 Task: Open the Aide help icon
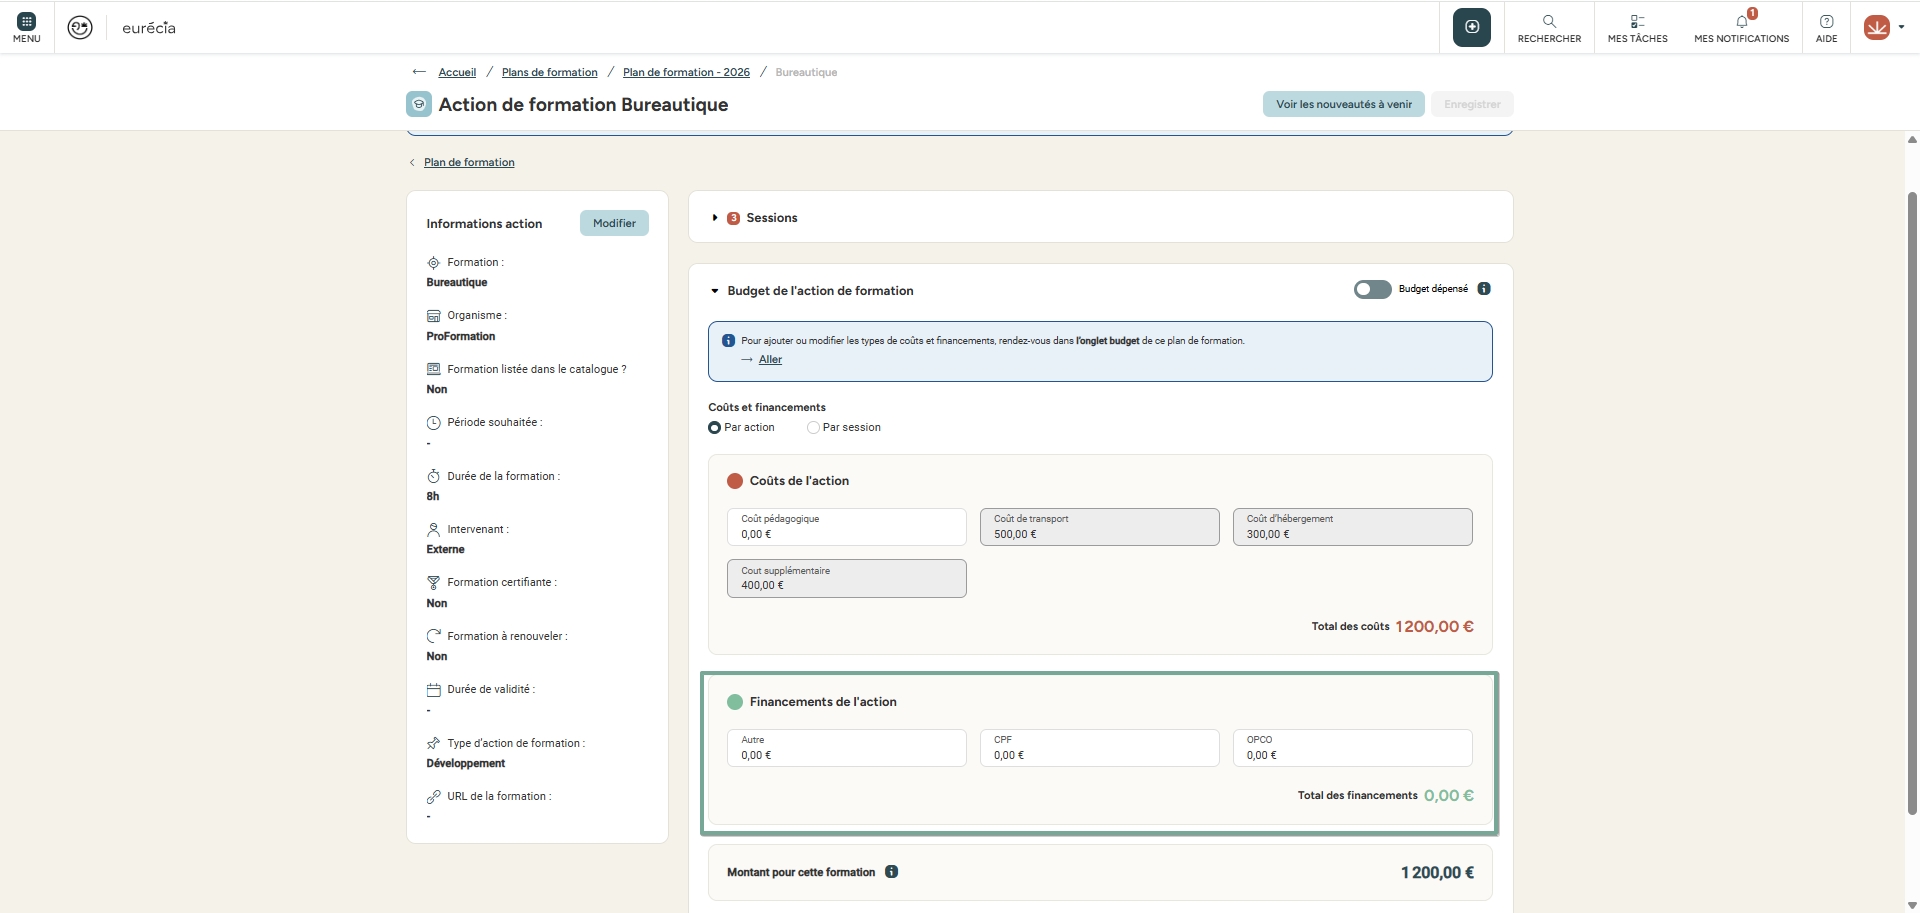tap(1826, 22)
